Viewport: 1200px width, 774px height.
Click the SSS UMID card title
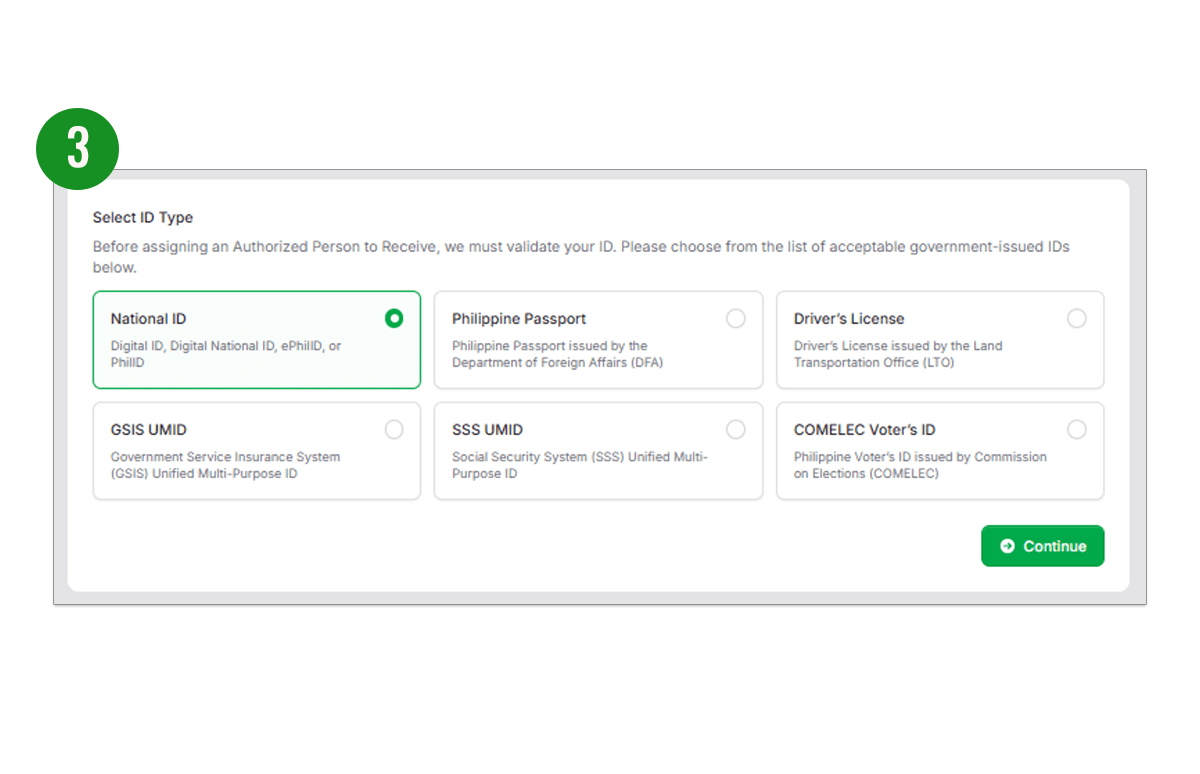pyautogui.click(x=487, y=430)
